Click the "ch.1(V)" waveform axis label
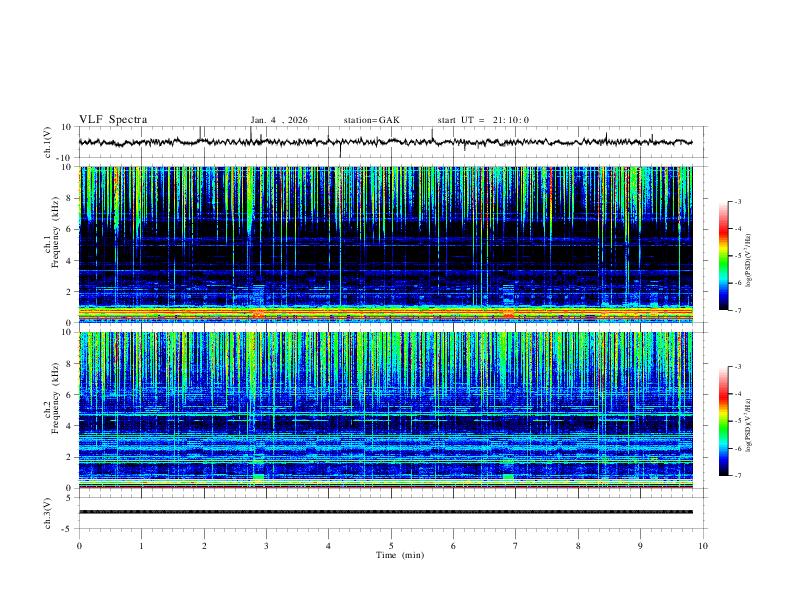The height and width of the screenshot is (612, 792). [x=48, y=142]
